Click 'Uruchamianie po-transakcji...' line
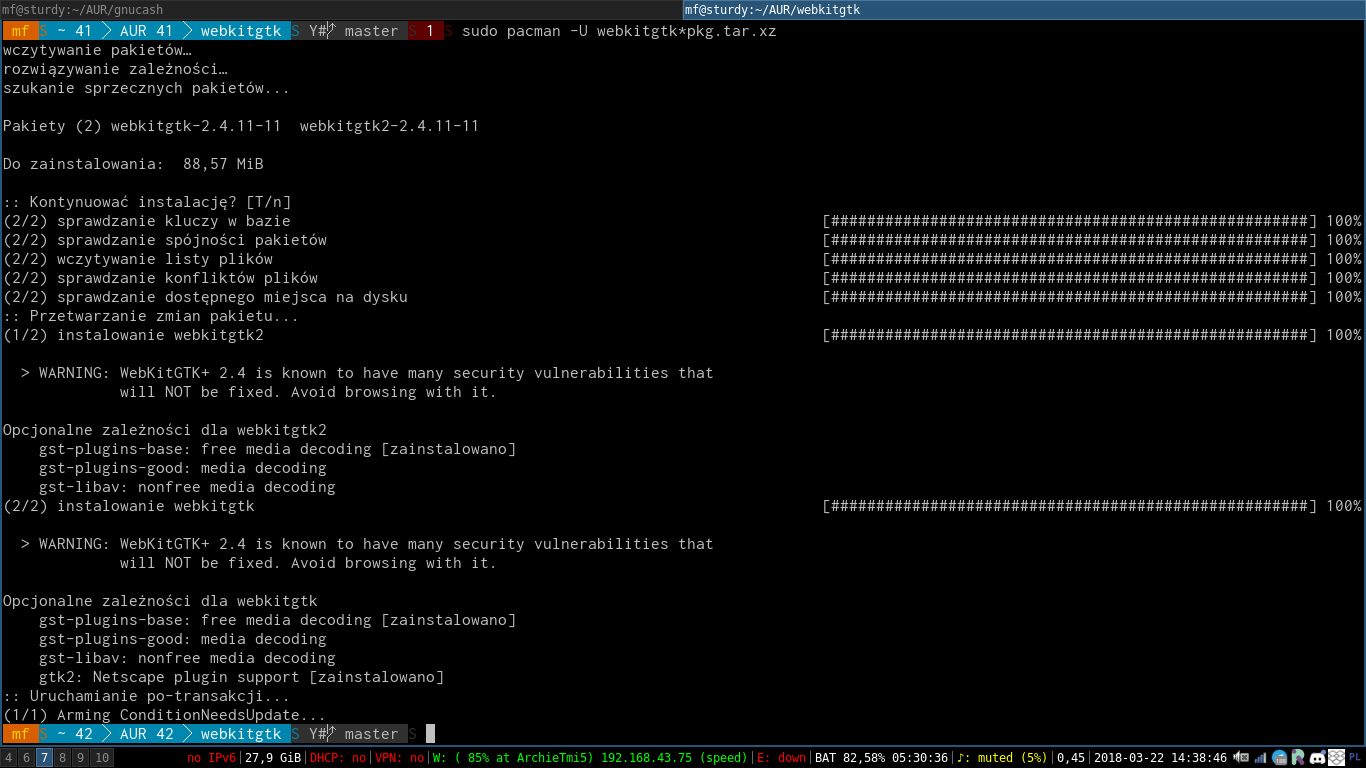Screen dimensions: 1366x768 click(x=147, y=696)
